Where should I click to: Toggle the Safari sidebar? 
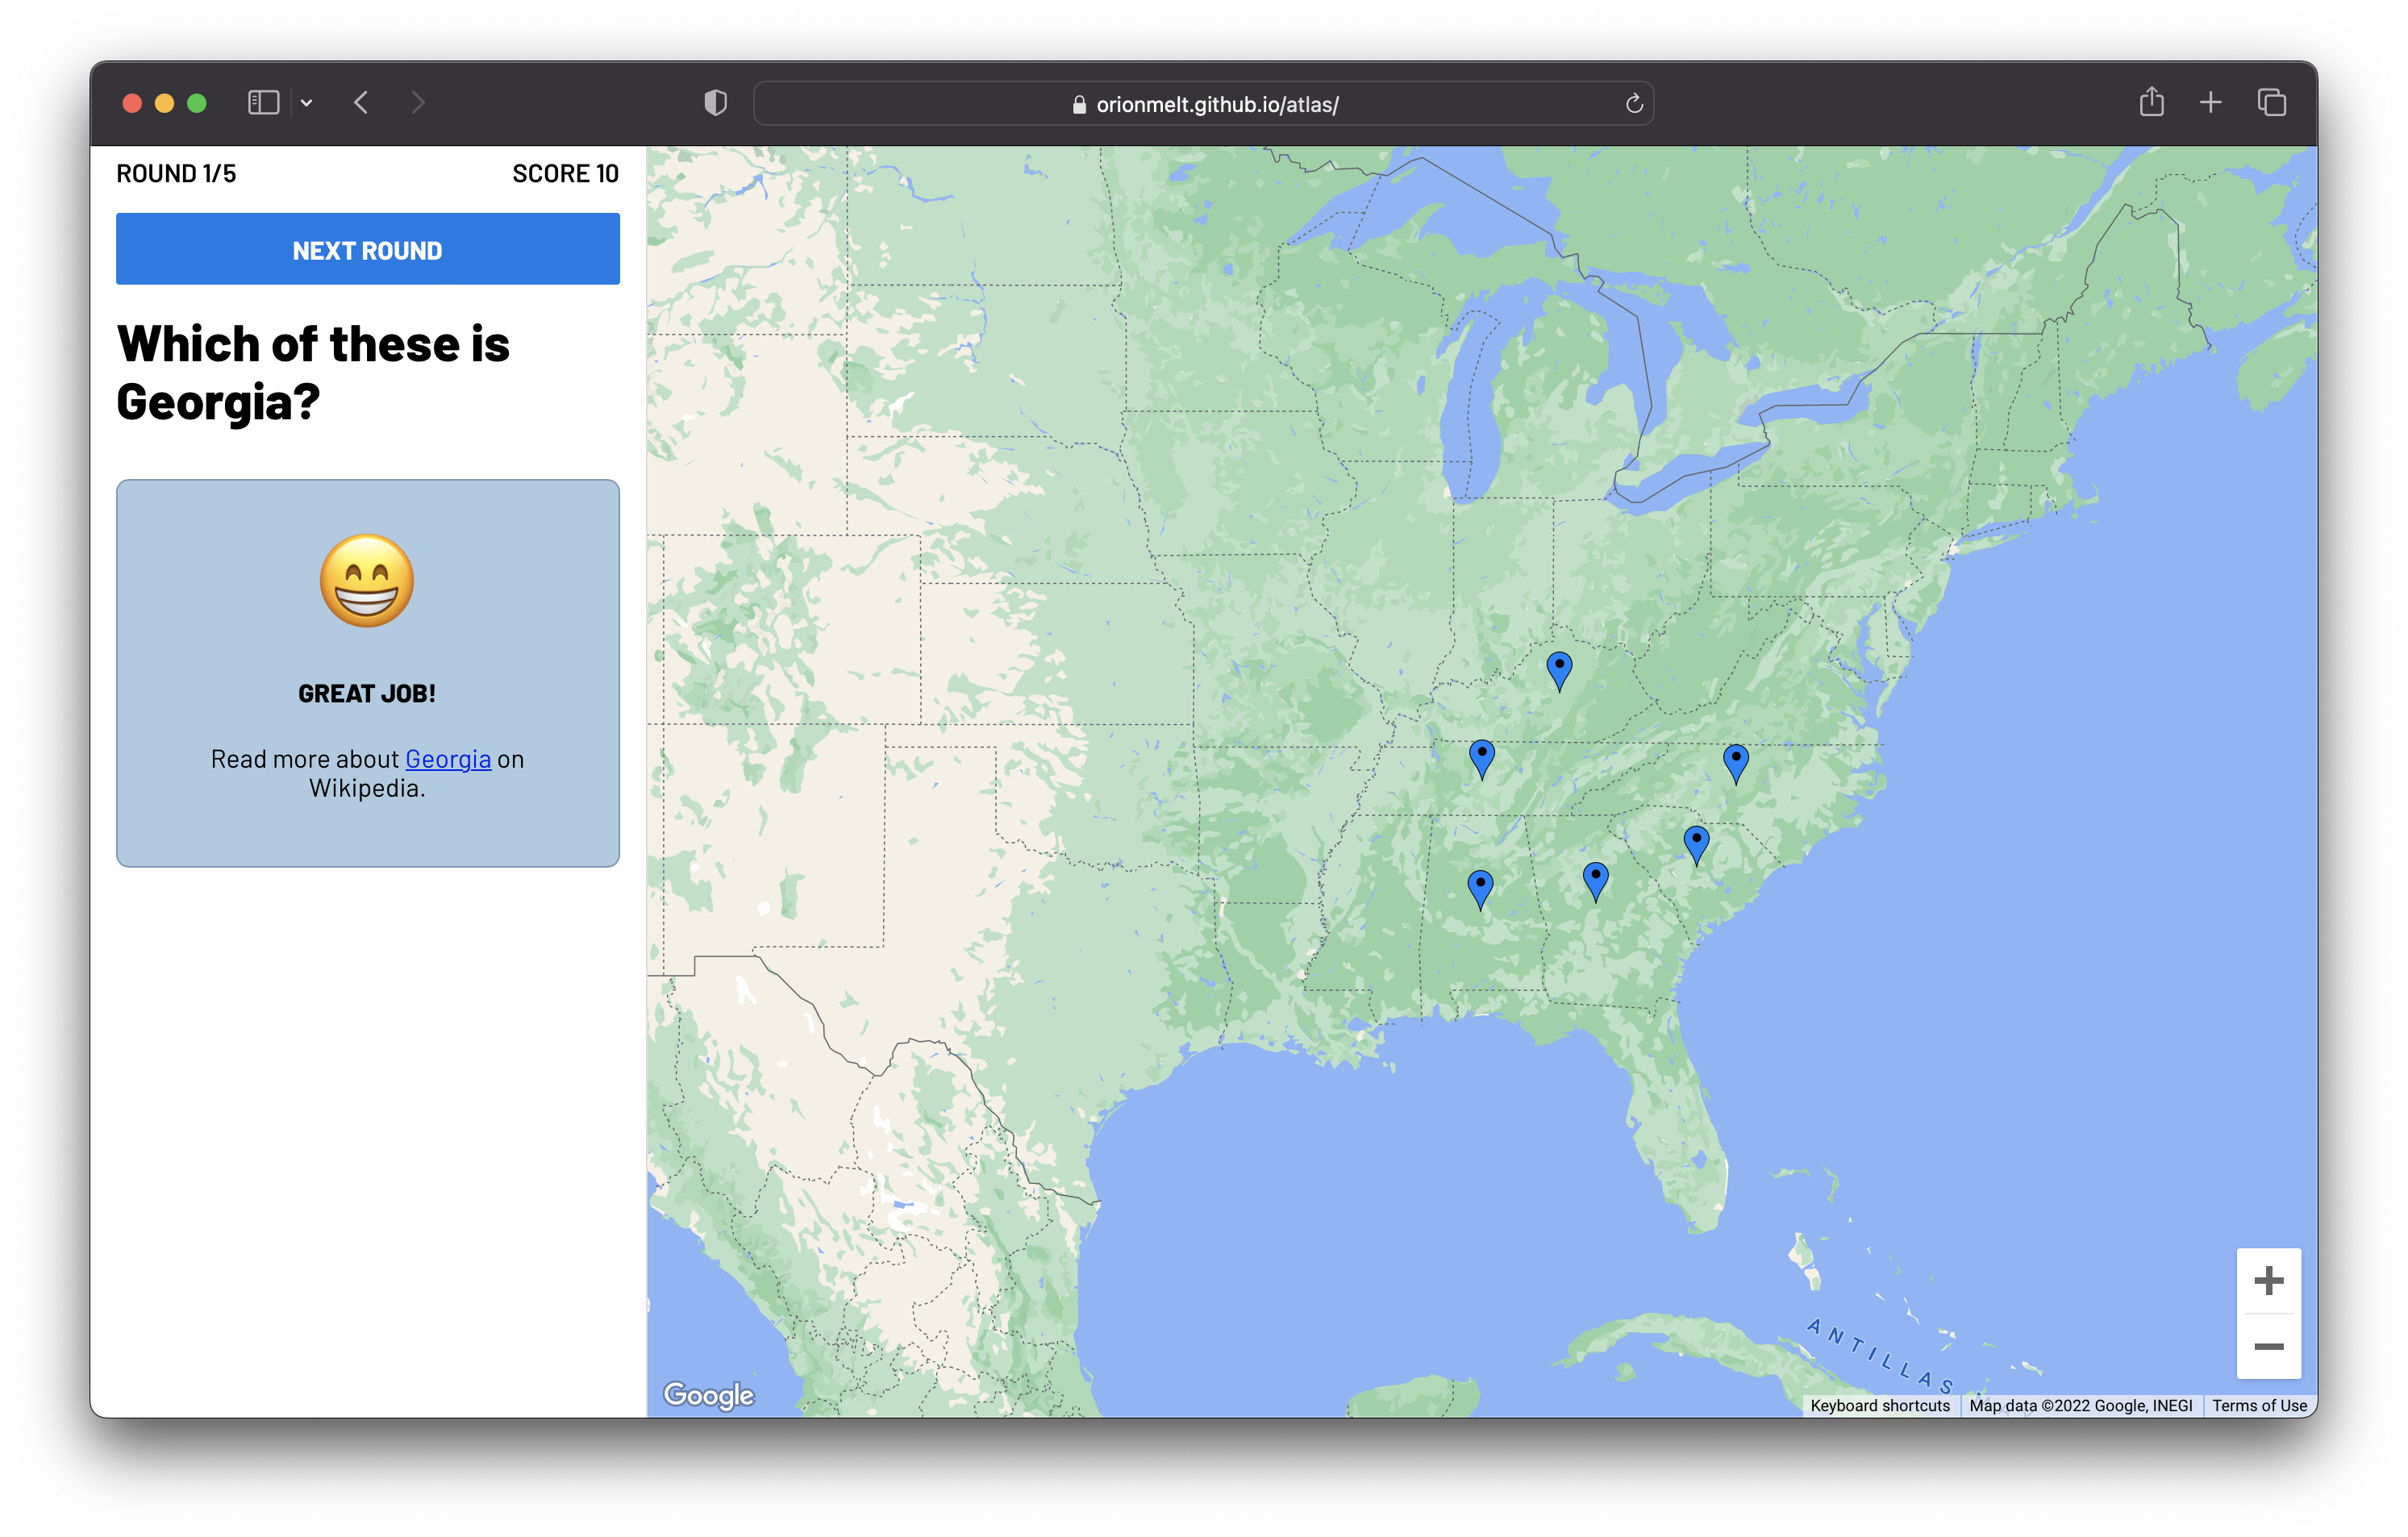point(263,103)
